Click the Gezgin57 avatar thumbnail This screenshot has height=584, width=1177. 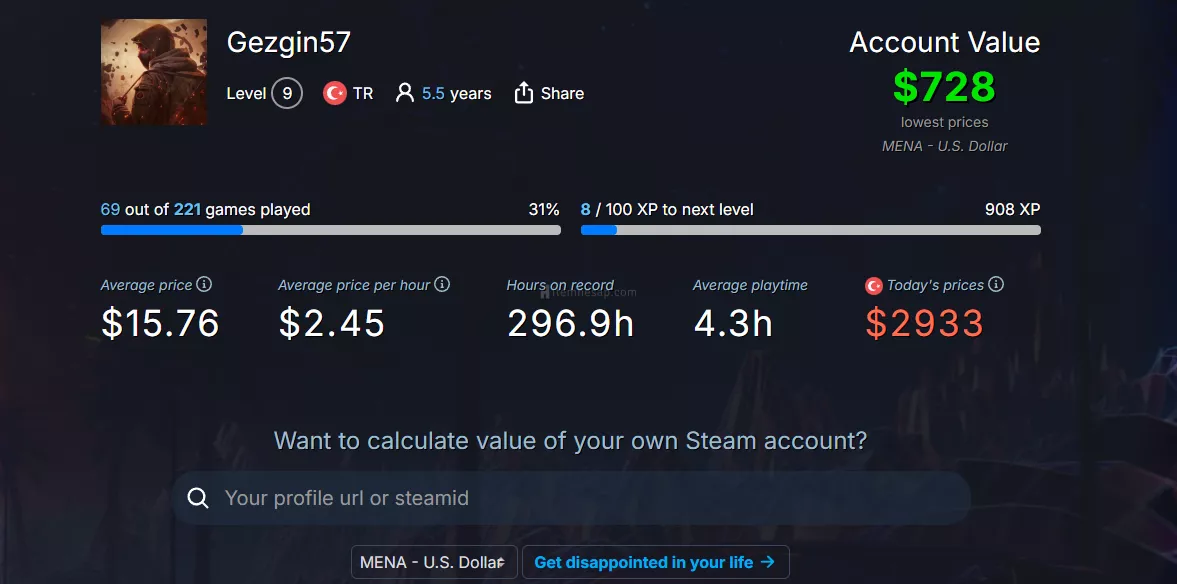pyautogui.click(x=154, y=72)
